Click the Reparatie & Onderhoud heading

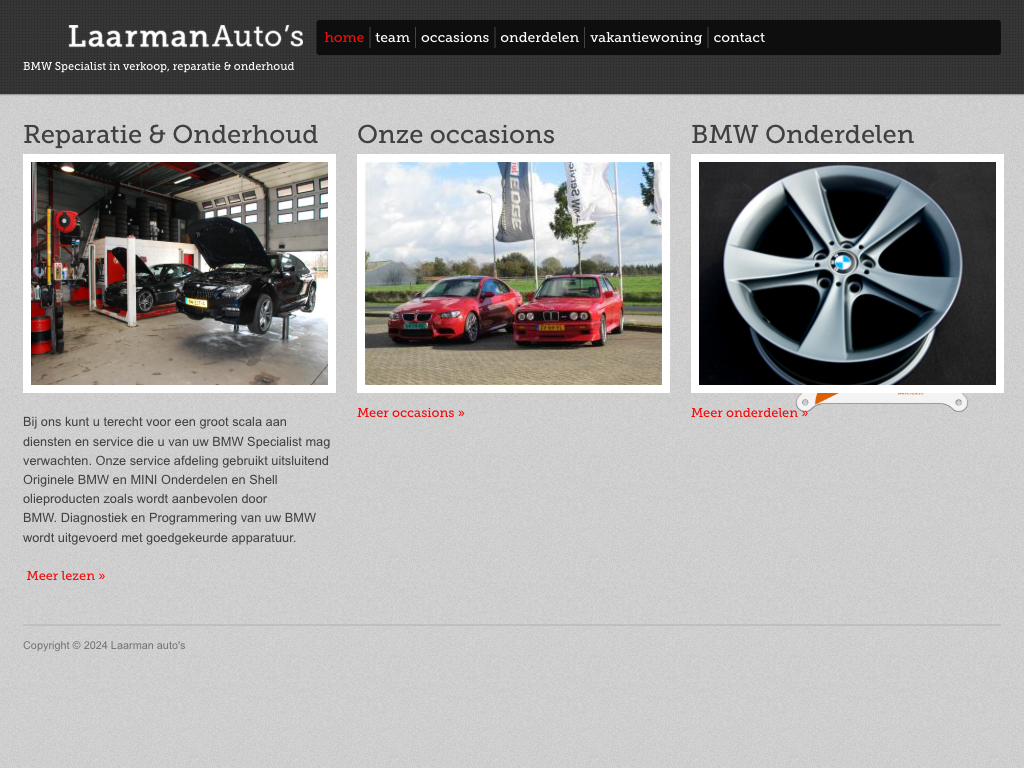pyautogui.click(x=170, y=134)
